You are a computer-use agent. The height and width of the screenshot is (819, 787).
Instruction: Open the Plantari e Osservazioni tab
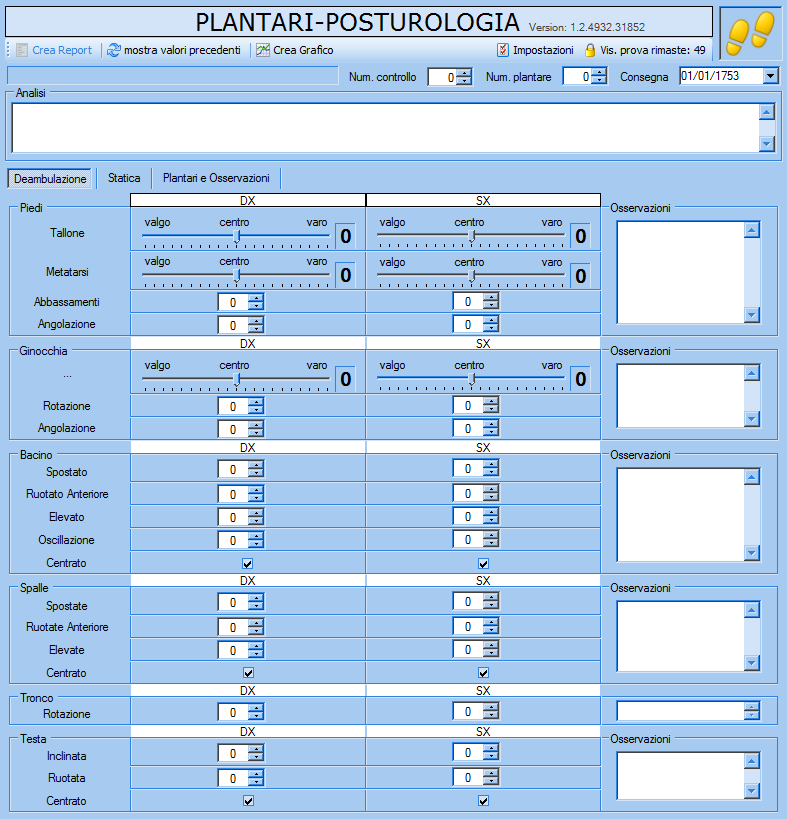216,178
